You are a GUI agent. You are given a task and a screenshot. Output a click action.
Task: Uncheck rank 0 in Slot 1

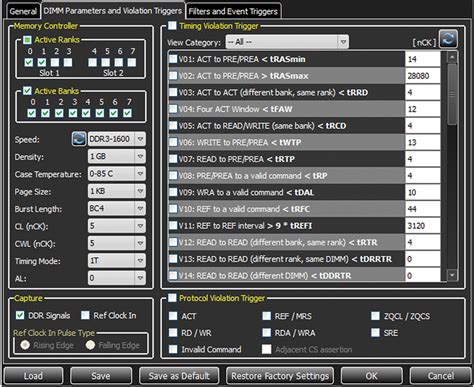29,62
